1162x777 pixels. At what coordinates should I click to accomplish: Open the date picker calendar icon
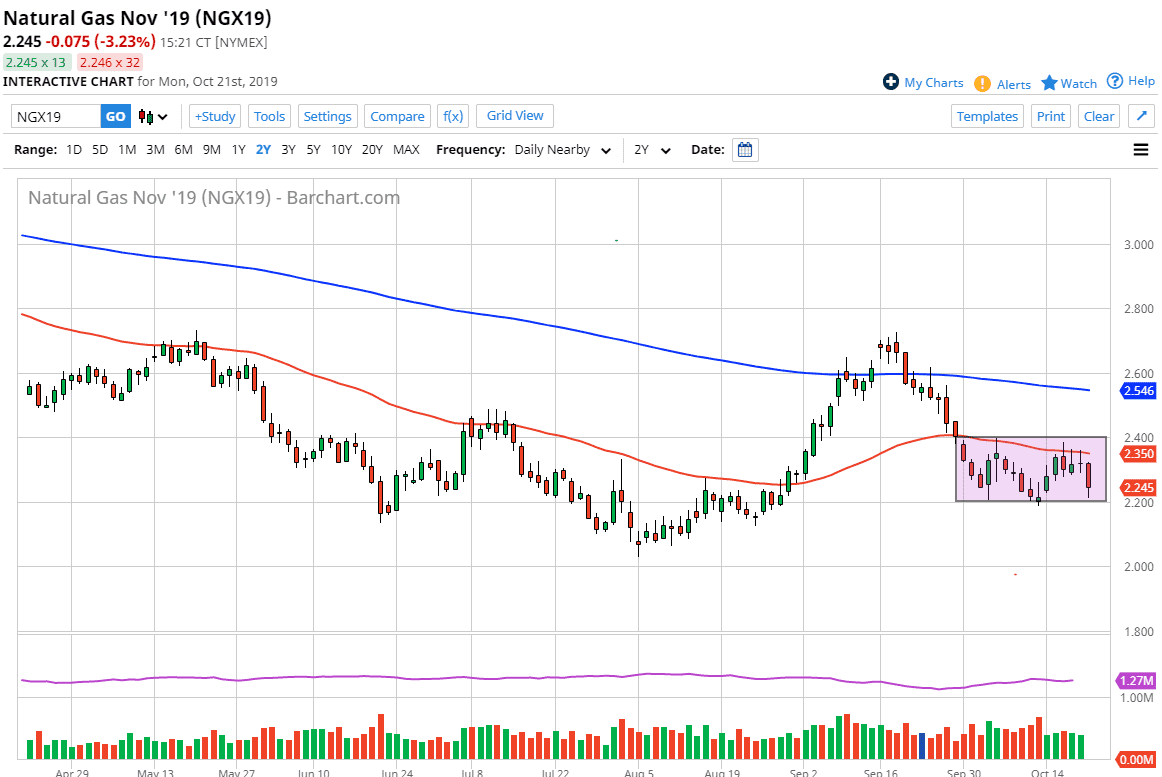tap(745, 150)
